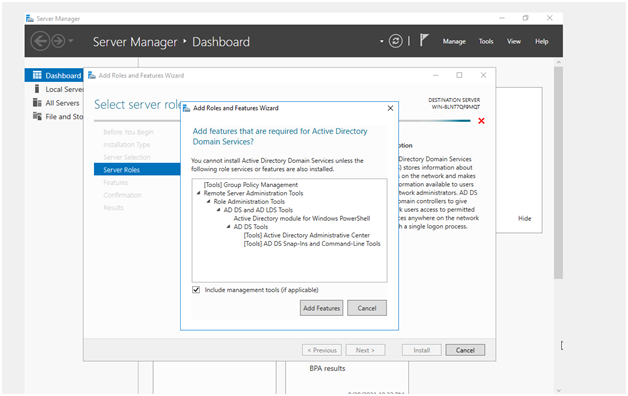Select Dashboard in the left sidebar
The image size is (628, 396).
pyautogui.click(x=54, y=75)
